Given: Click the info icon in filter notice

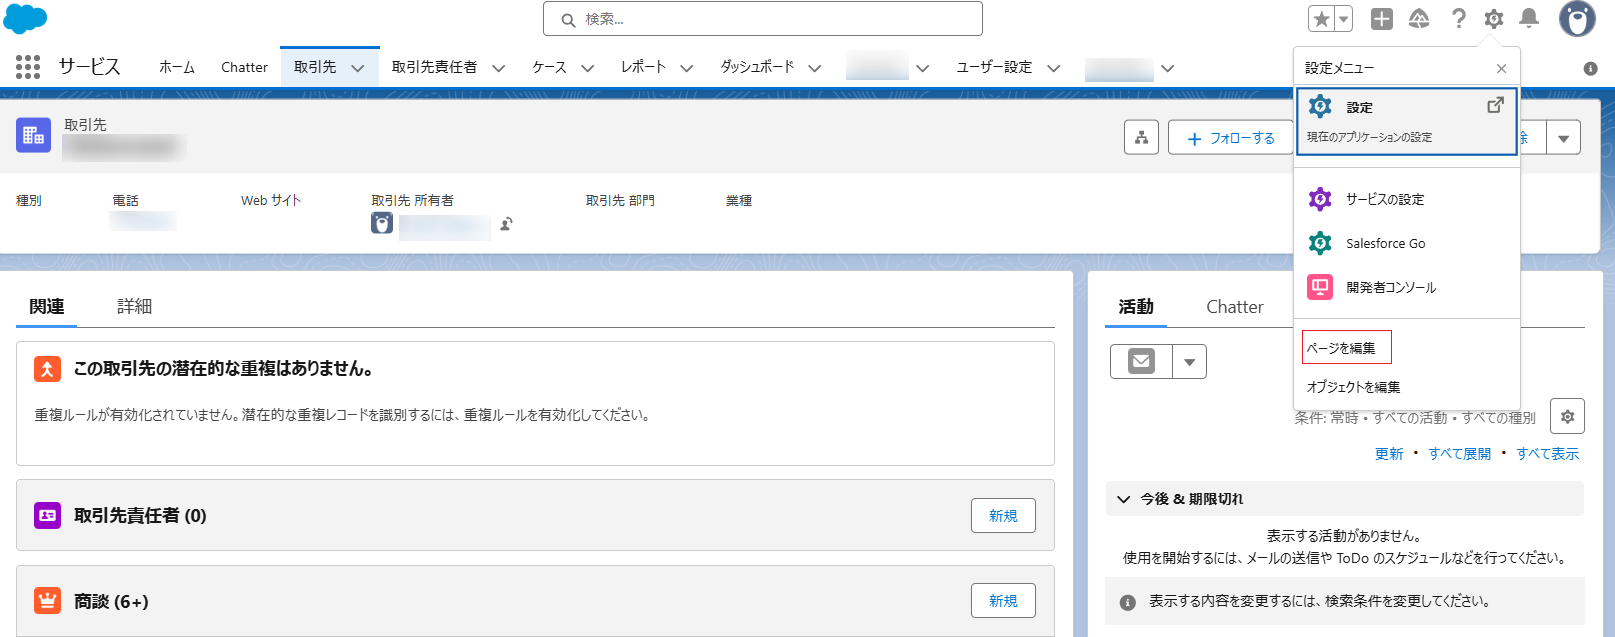Looking at the screenshot, I should (1128, 602).
